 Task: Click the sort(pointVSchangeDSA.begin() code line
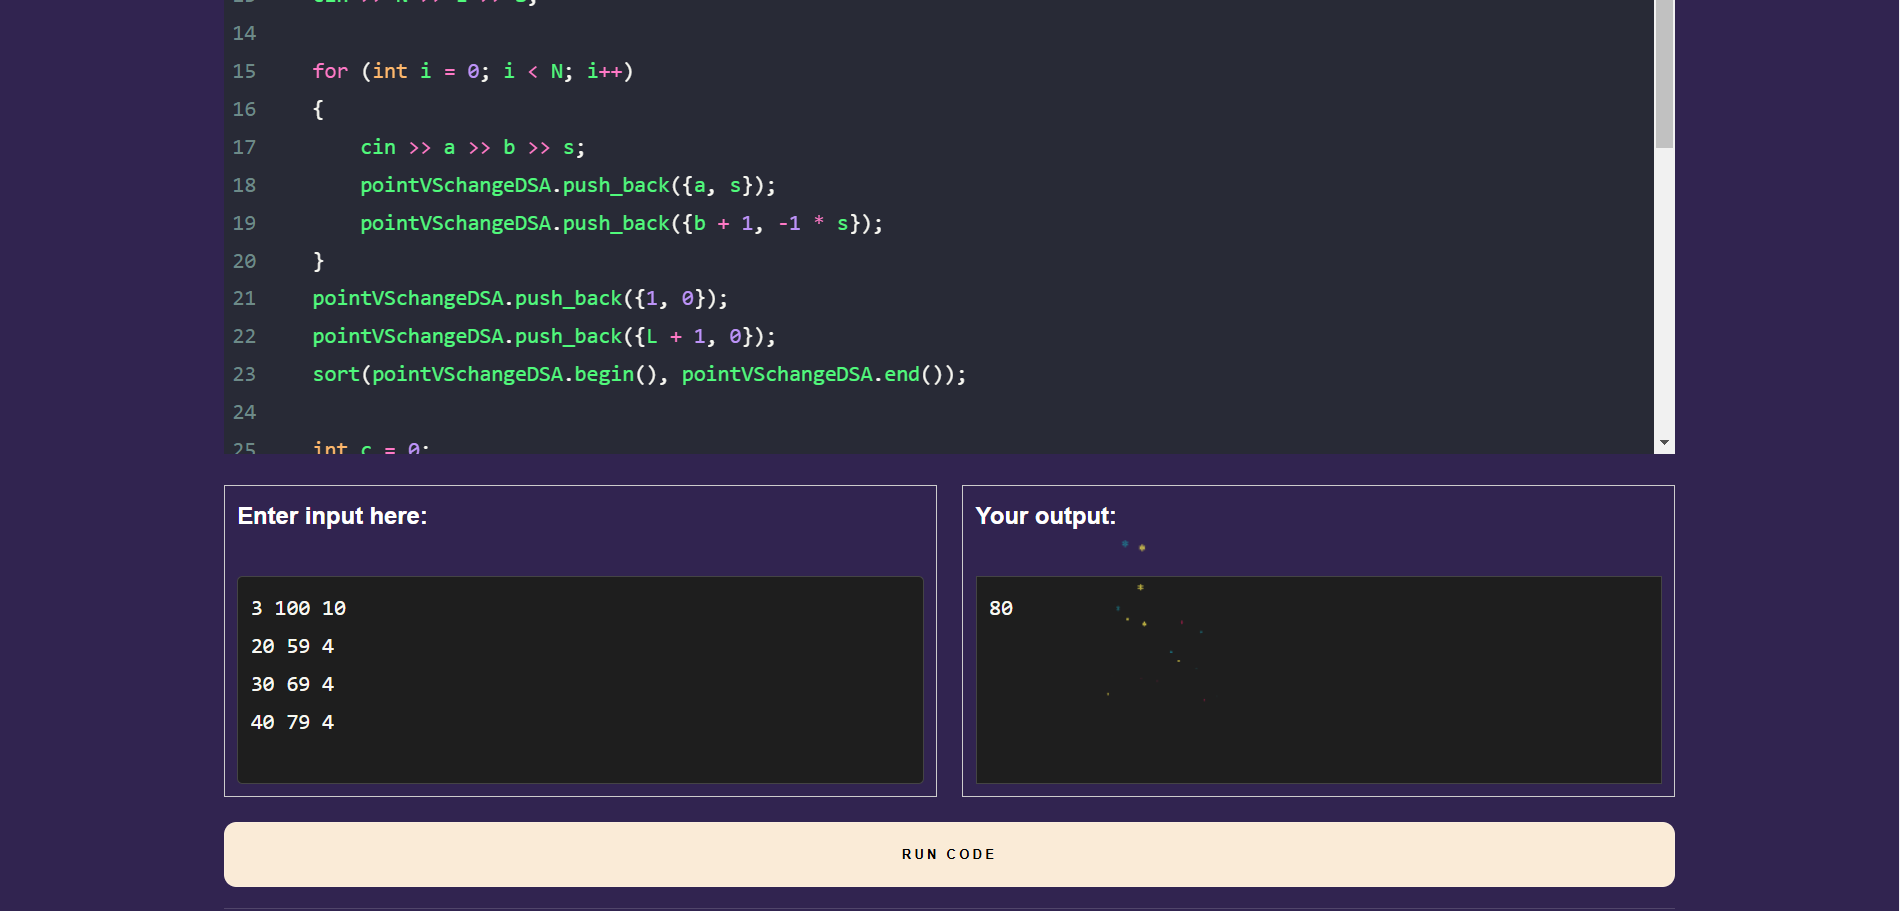click(639, 374)
